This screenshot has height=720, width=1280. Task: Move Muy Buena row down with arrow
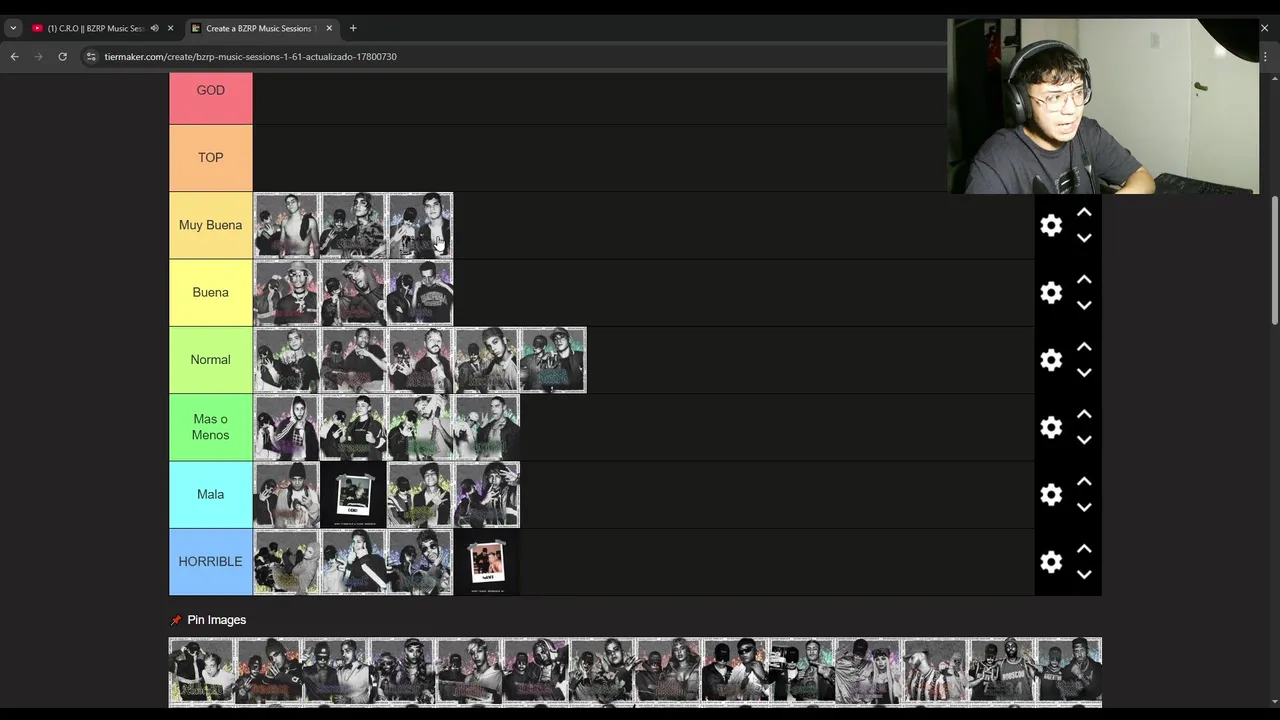click(1084, 238)
